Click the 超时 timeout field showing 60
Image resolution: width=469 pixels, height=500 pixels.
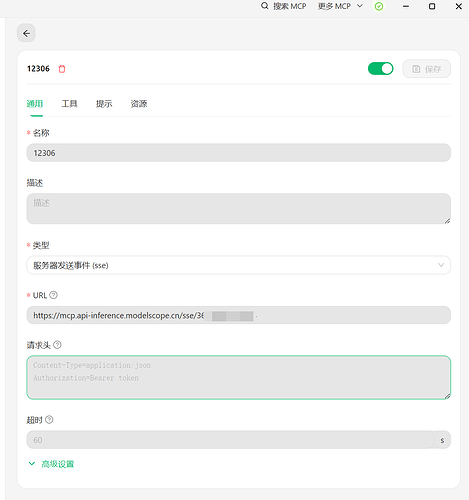click(x=230, y=440)
